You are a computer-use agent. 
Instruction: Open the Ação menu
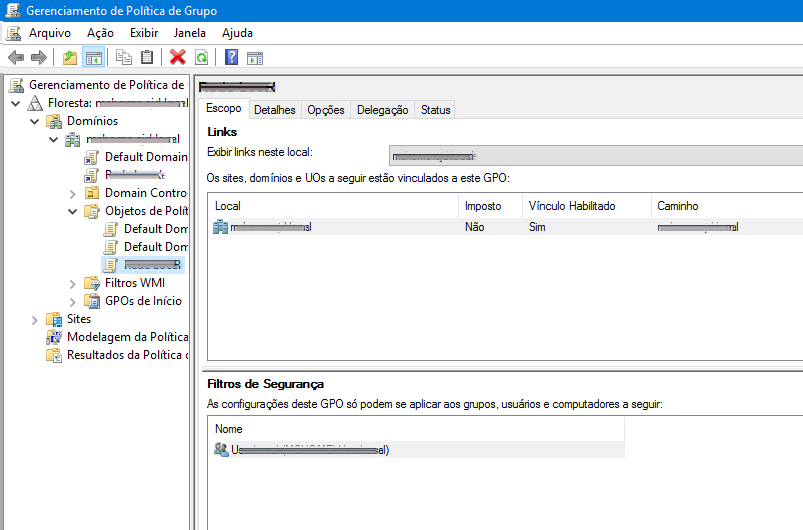[100, 33]
